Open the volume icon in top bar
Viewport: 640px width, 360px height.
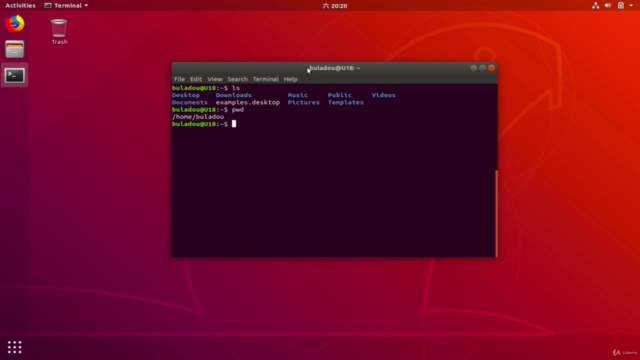click(608, 5)
